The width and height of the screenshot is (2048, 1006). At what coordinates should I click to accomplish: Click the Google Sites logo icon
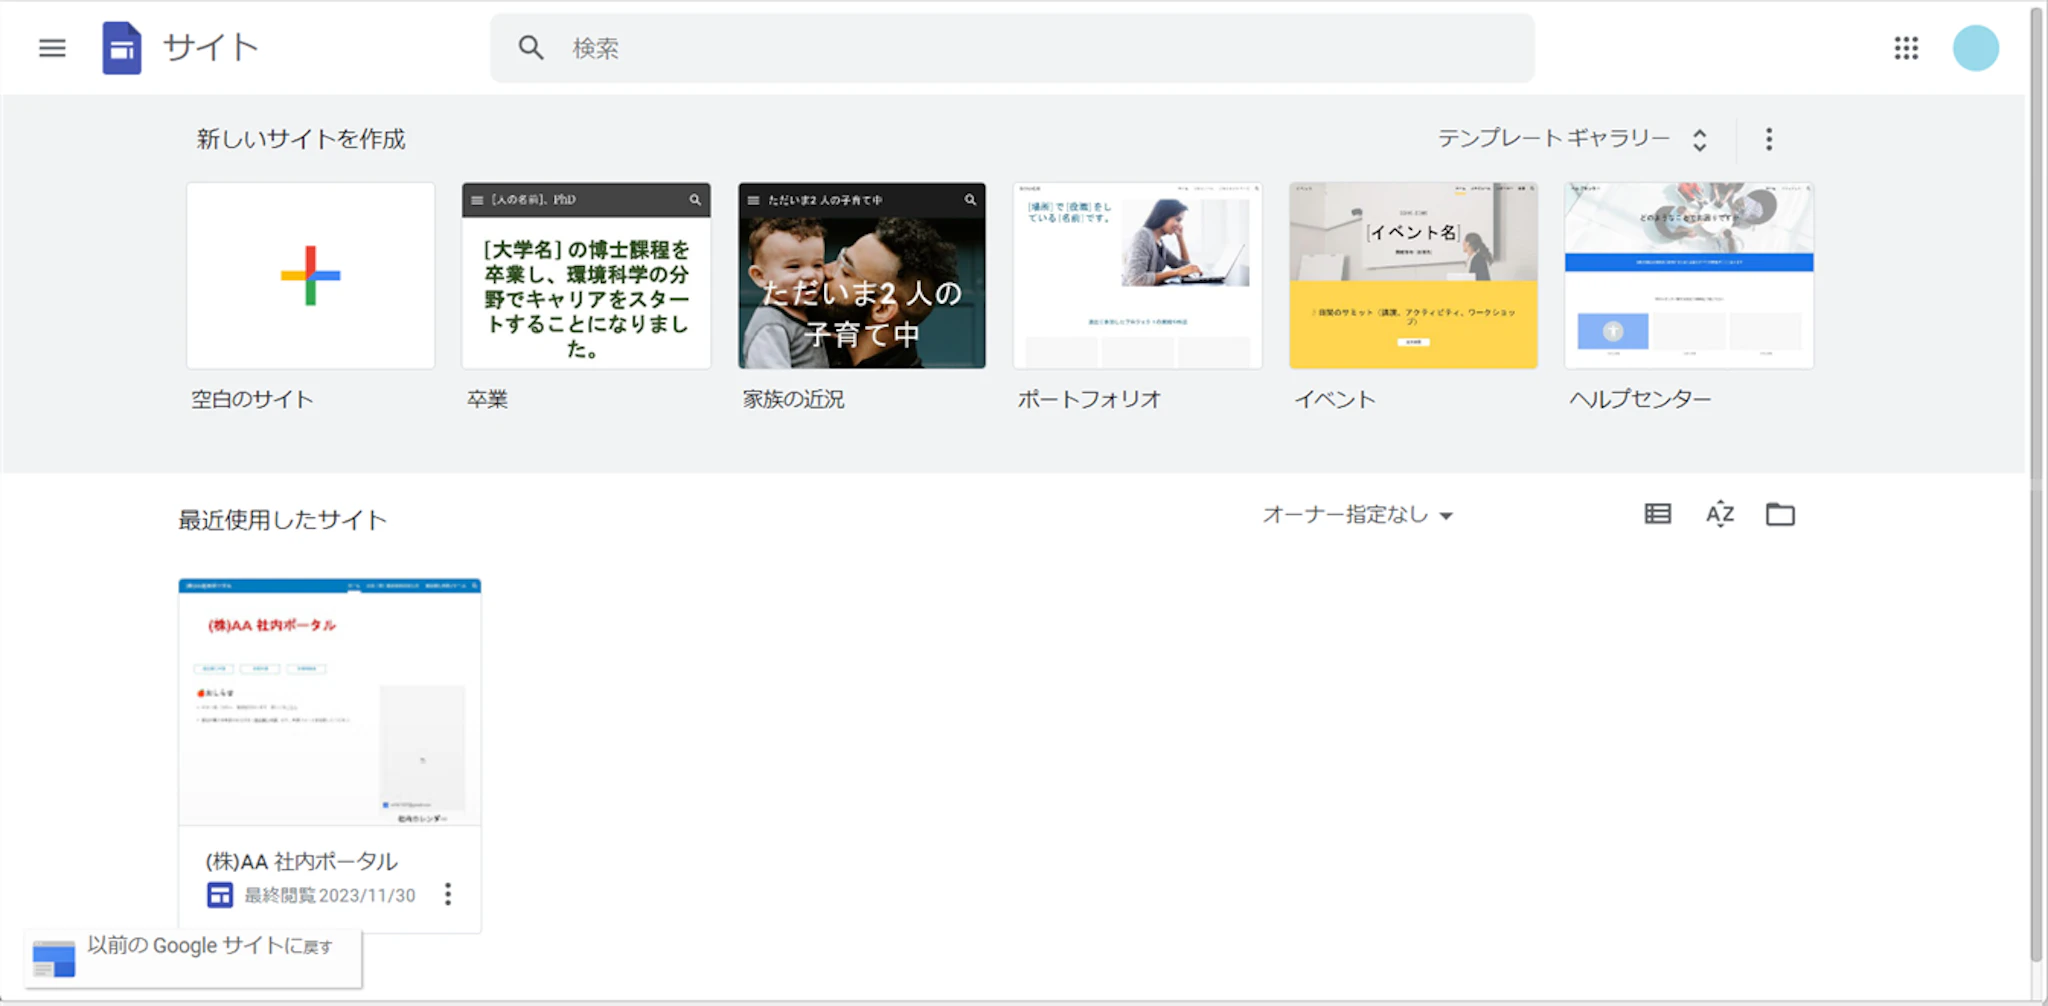click(x=121, y=48)
